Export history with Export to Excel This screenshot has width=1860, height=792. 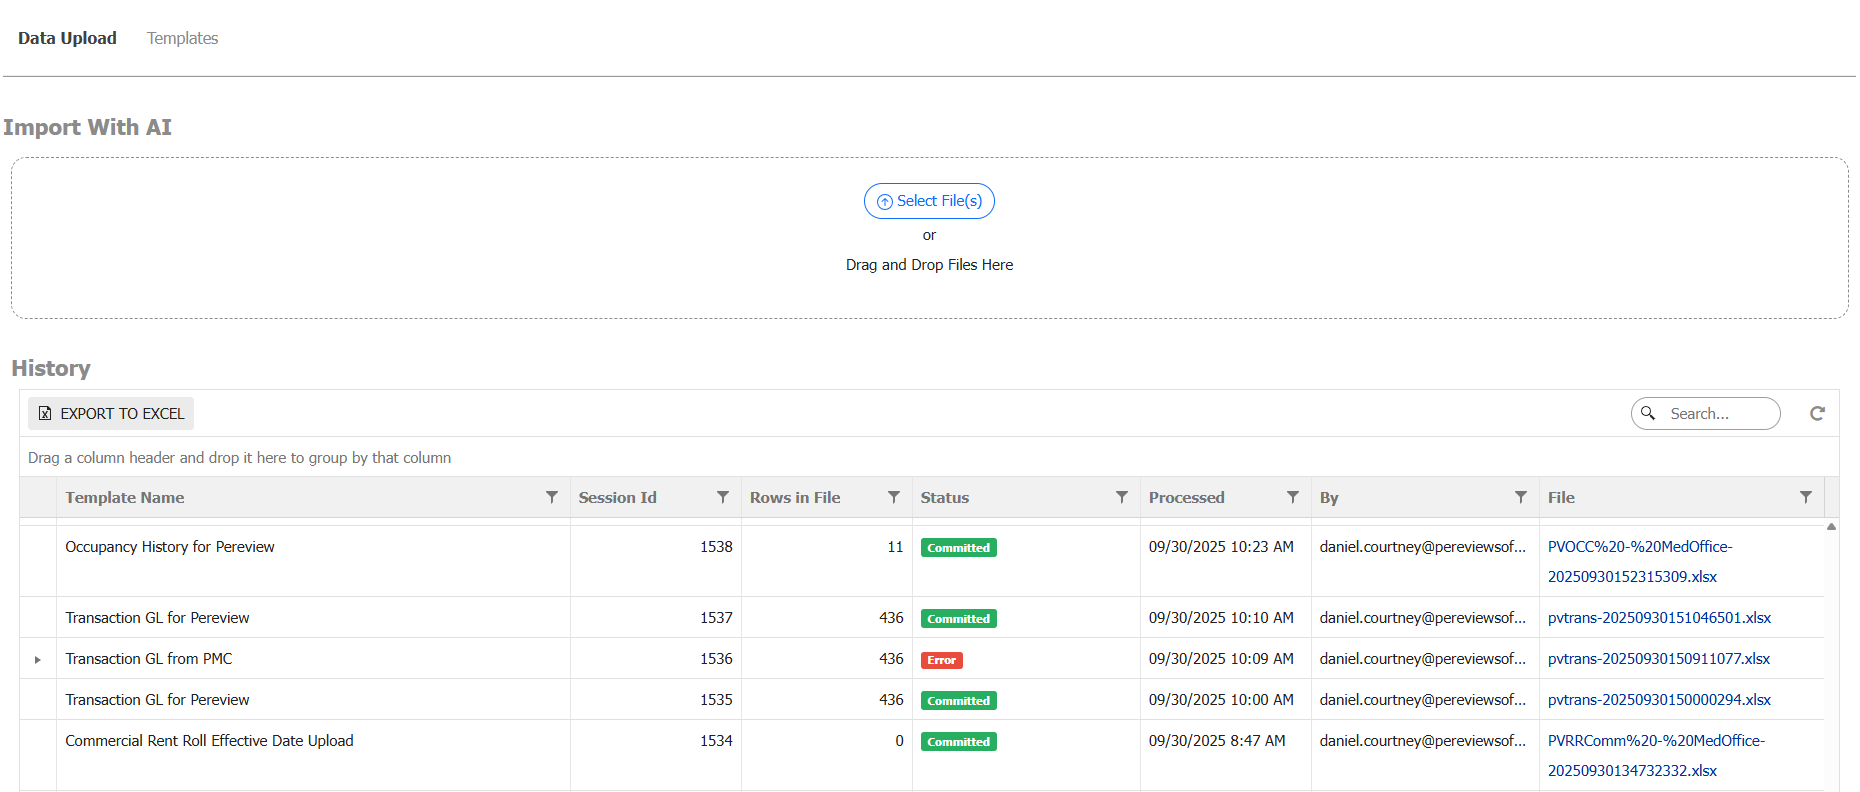(111, 414)
